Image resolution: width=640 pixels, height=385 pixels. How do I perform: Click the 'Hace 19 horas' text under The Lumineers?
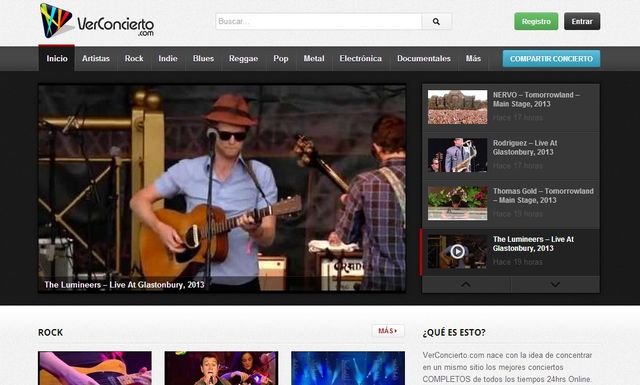point(518,262)
